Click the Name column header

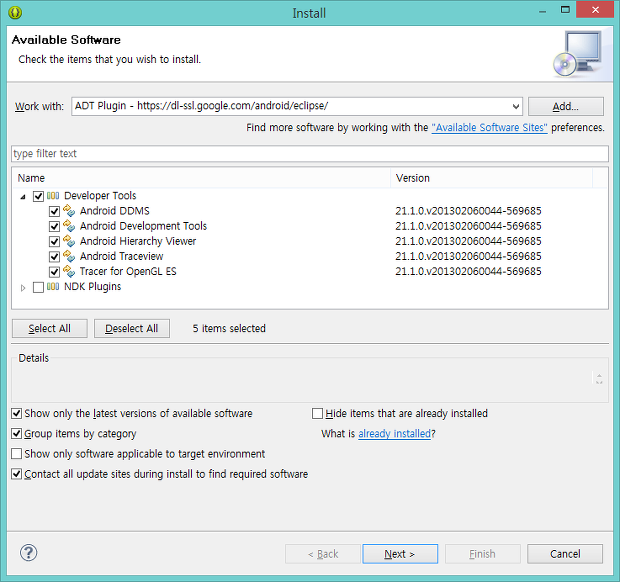pos(202,178)
